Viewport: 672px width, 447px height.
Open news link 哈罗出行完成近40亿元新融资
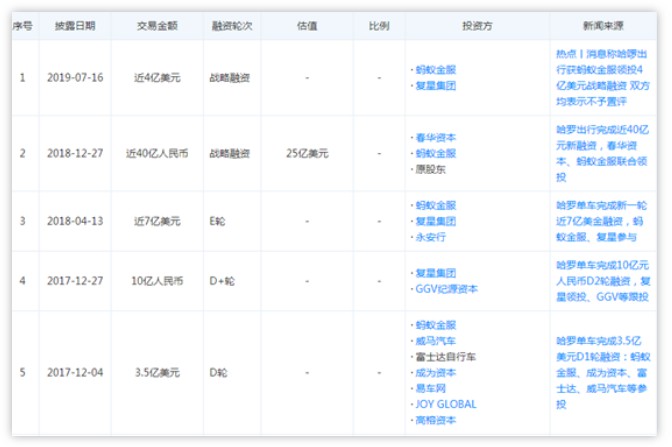602,153
